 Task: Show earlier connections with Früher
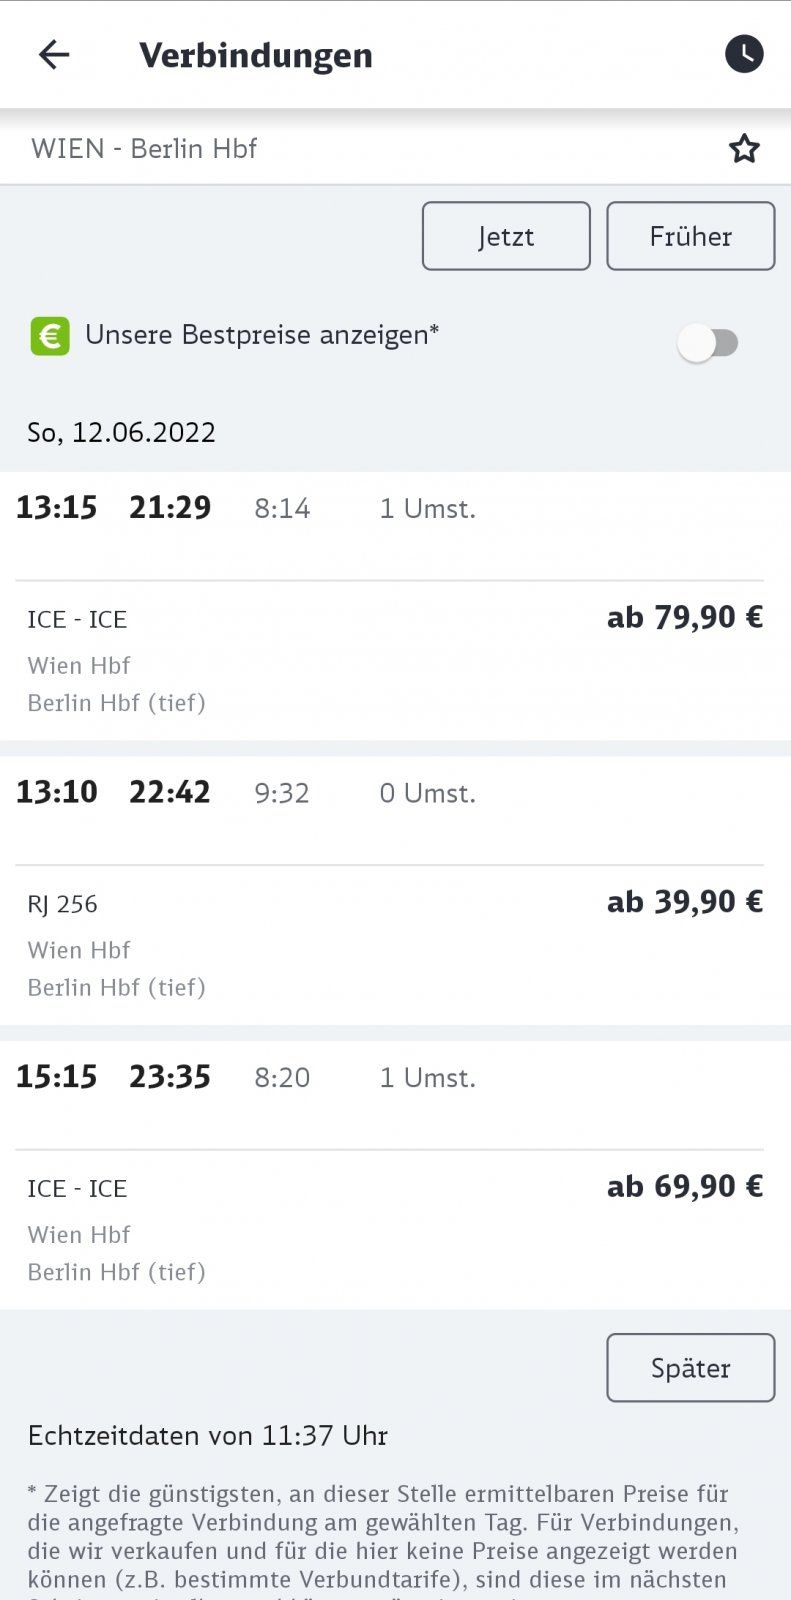tap(691, 236)
